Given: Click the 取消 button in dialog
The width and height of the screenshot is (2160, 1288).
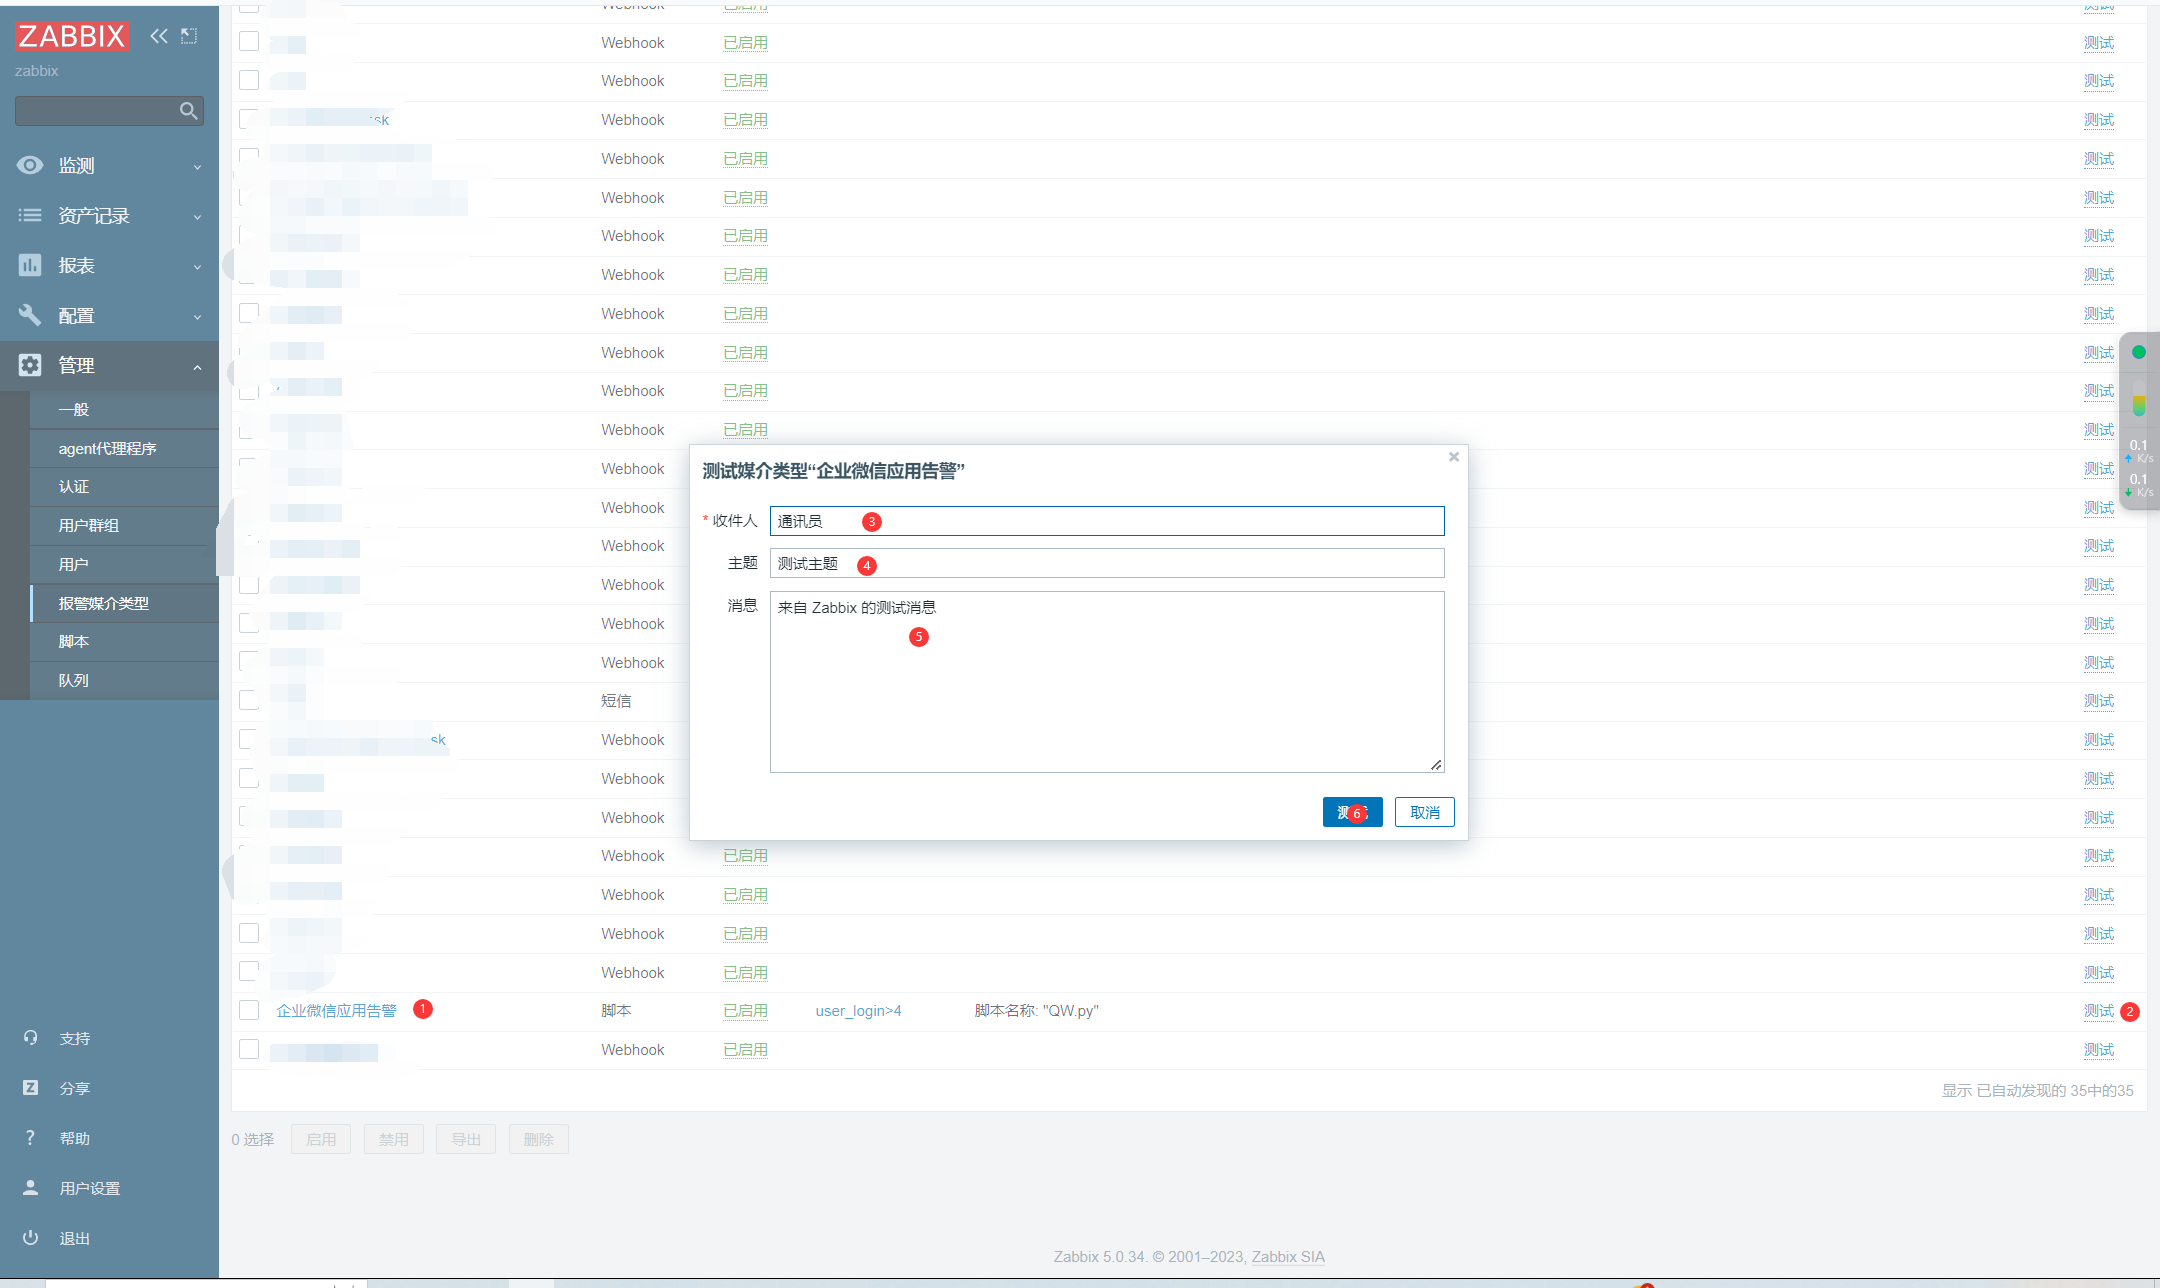Looking at the screenshot, I should 1424,812.
